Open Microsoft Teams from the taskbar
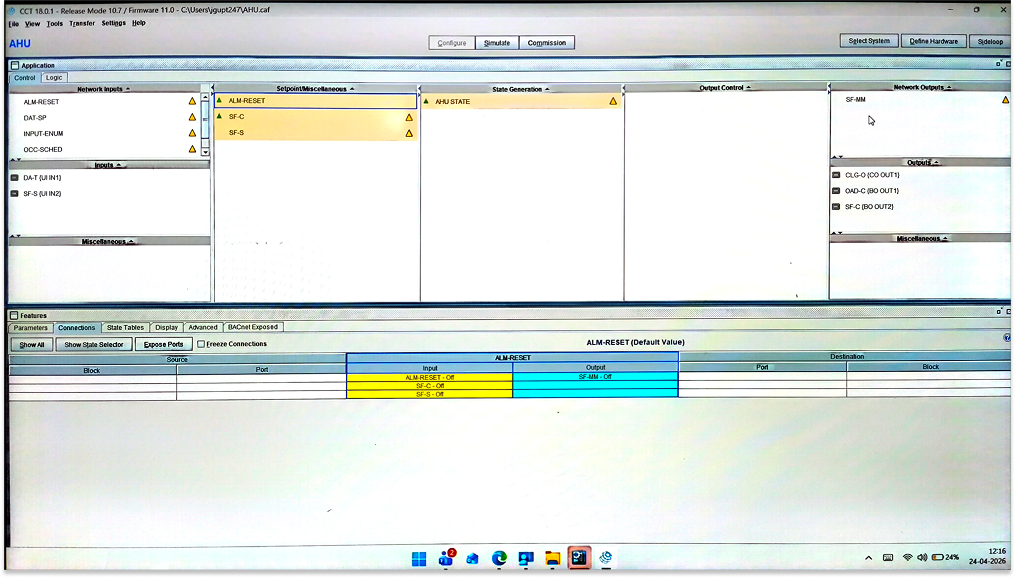 (x=446, y=558)
